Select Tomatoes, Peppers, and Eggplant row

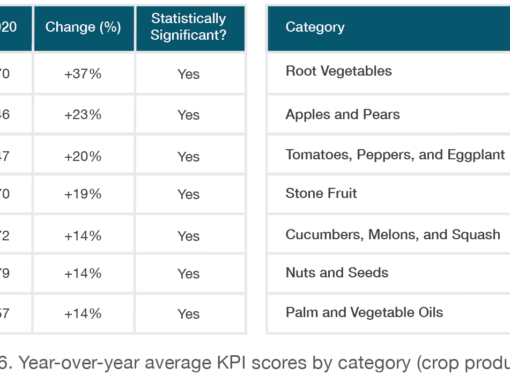click(x=389, y=154)
